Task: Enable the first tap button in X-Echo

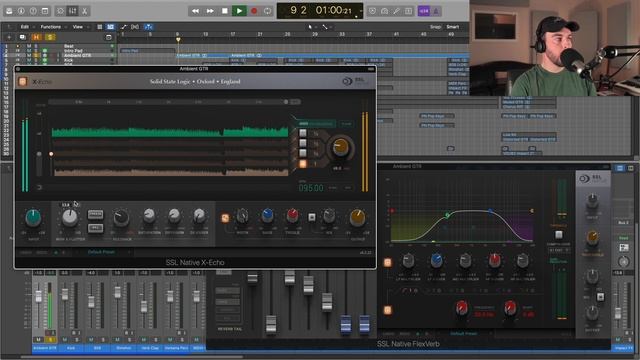Action: [303, 133]
